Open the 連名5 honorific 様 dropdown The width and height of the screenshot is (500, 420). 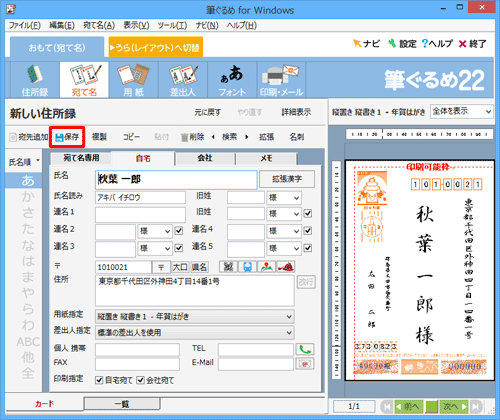pyautogui.click(x=284, y=248)
